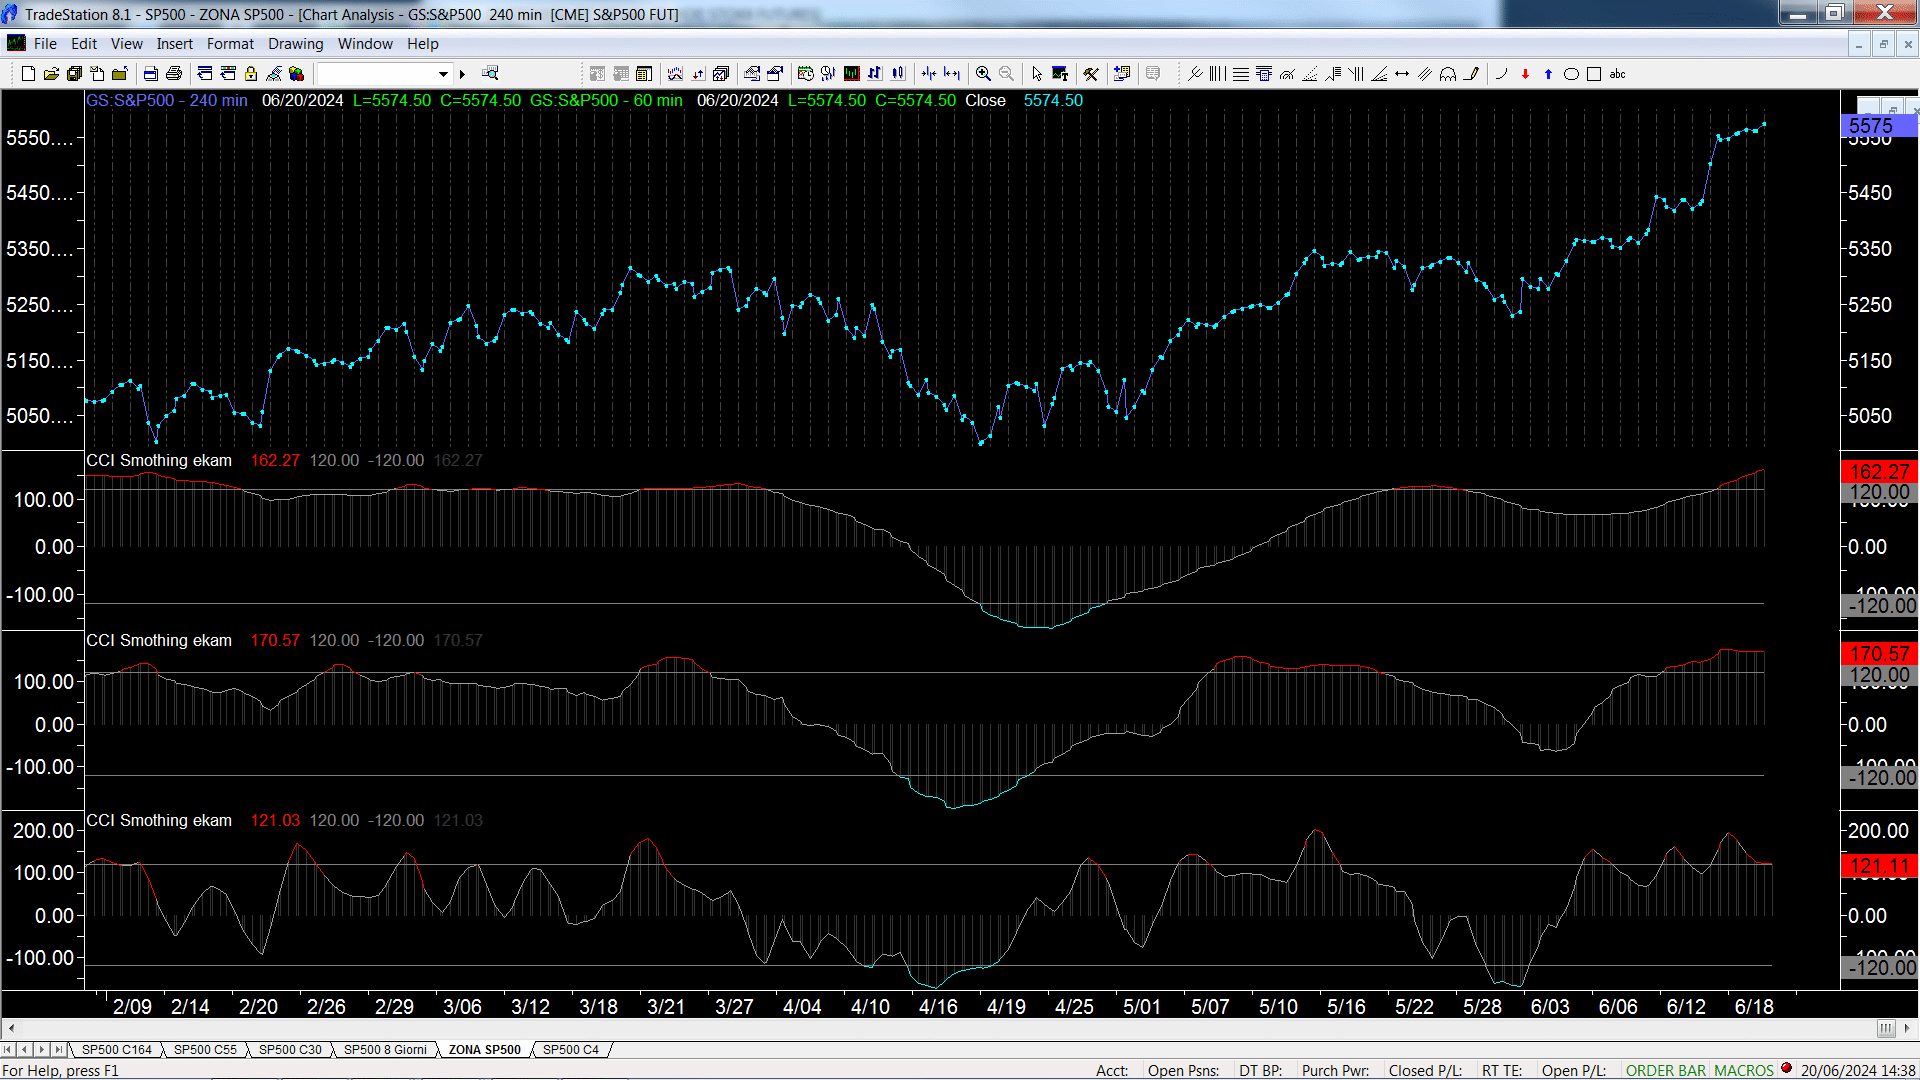Viewport: 1920px width, 1080px height.
Task: Click the green chart on black icon
Action: [x=852, y=74]
